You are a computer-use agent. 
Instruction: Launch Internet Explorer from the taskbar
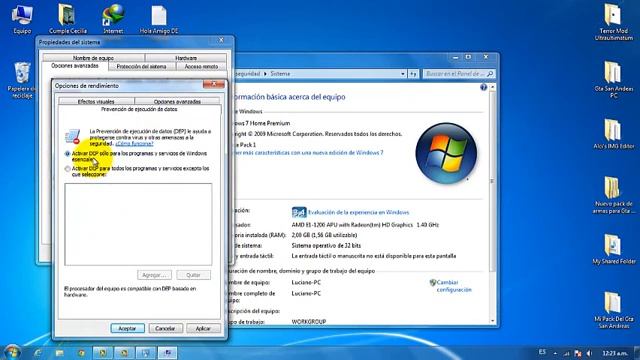click(x=38, y=353)
